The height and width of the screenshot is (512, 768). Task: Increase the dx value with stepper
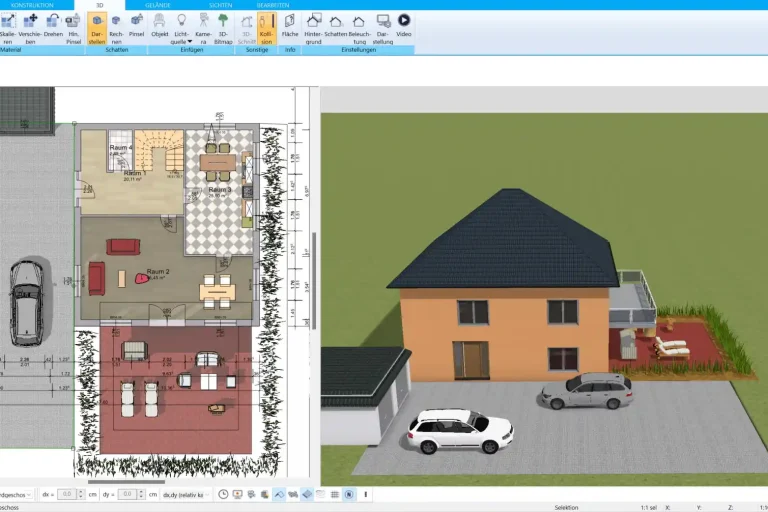click(81, 492)
